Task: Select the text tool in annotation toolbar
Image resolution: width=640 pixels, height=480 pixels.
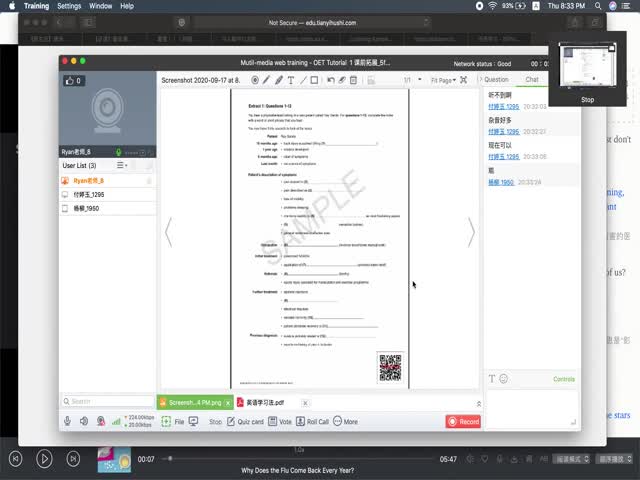Action: coord(290,80)
